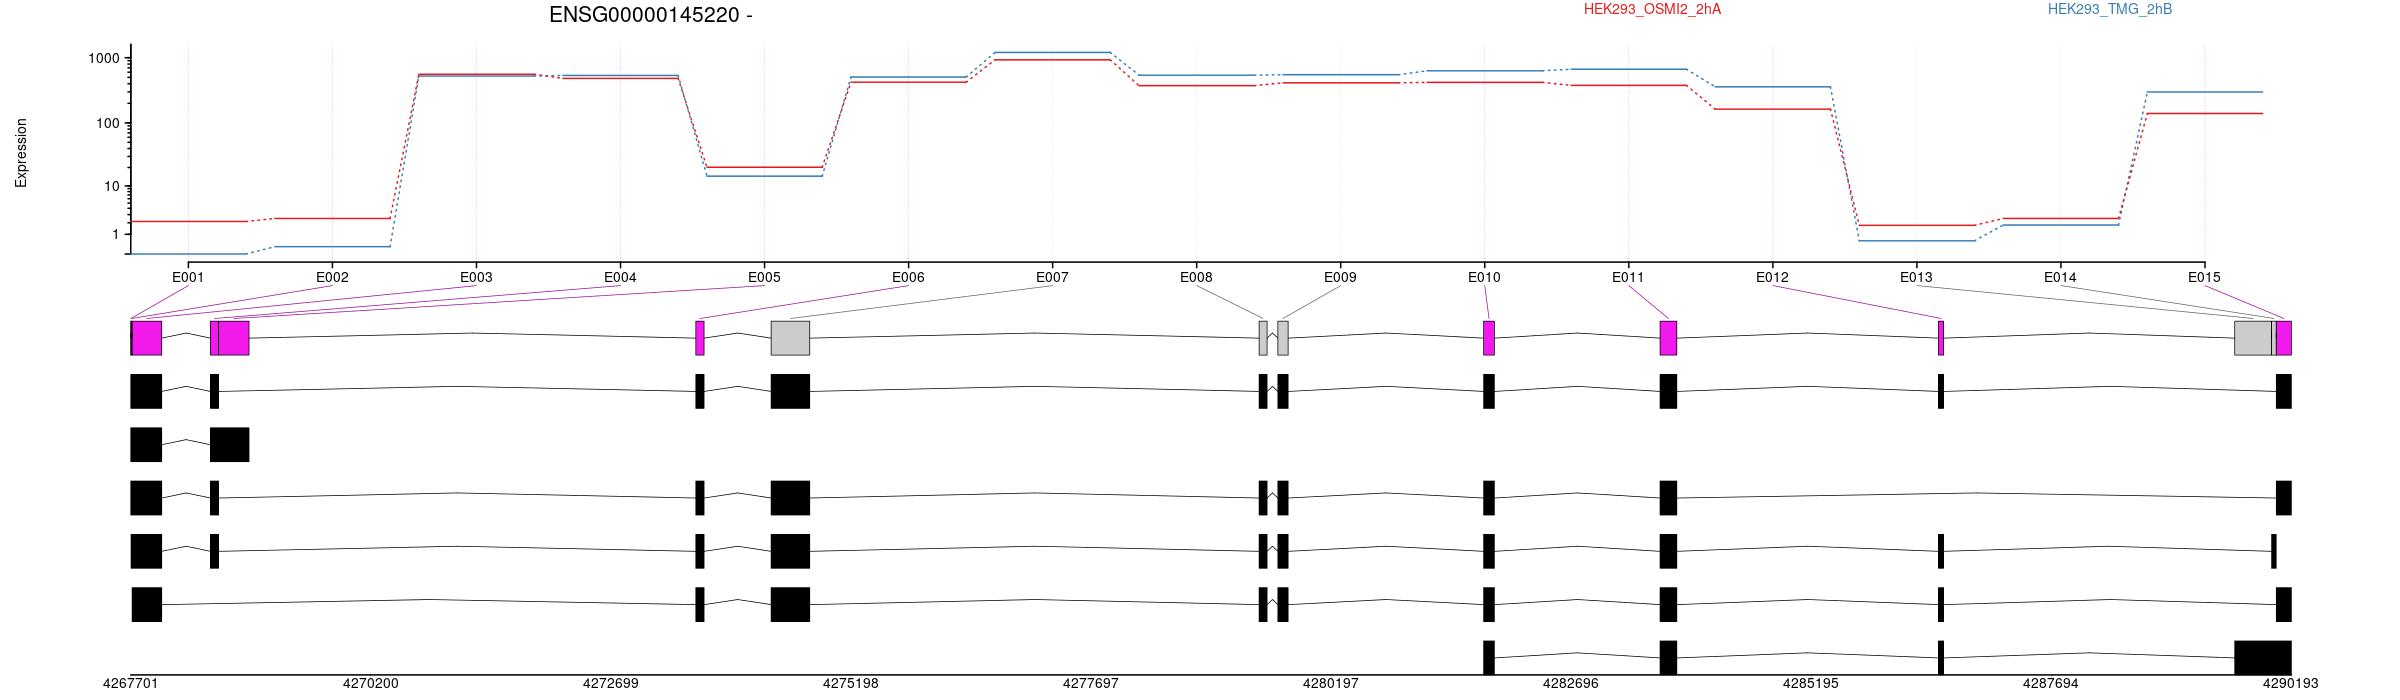Image resolution: width=2400 pixels, height=700 pixels.
Task: Click the Expression axis label
Action: point(21,153)
